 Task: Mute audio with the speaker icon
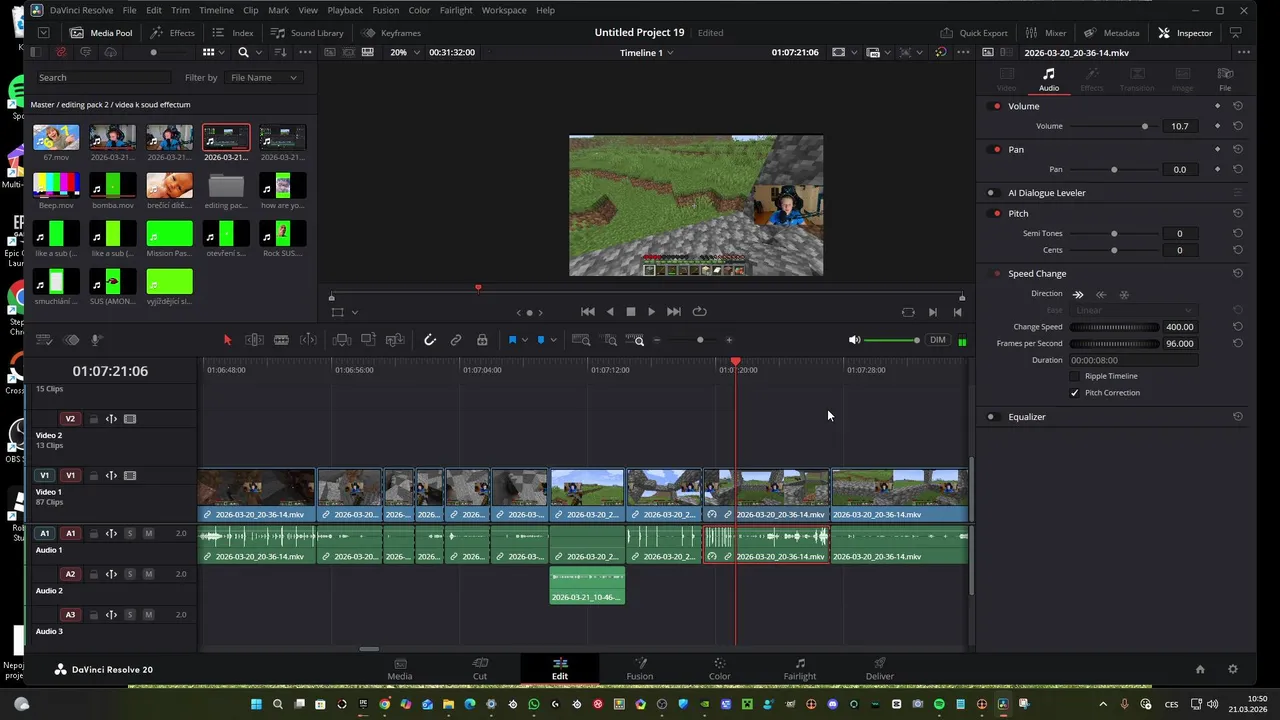[854, 340]
